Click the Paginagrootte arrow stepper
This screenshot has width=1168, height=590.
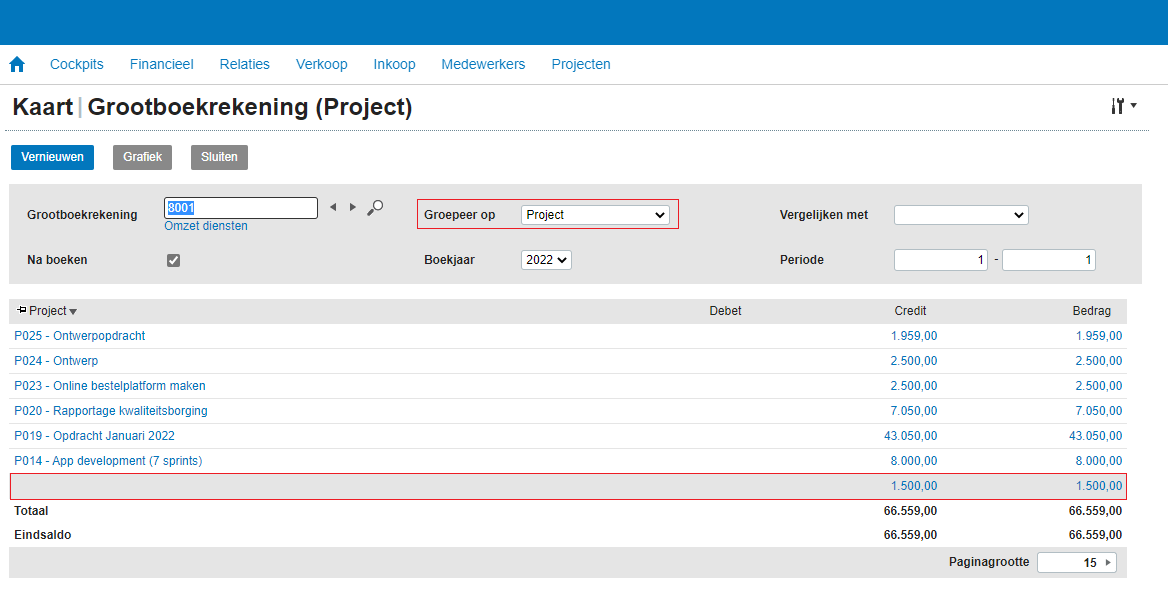point(1107,563)
